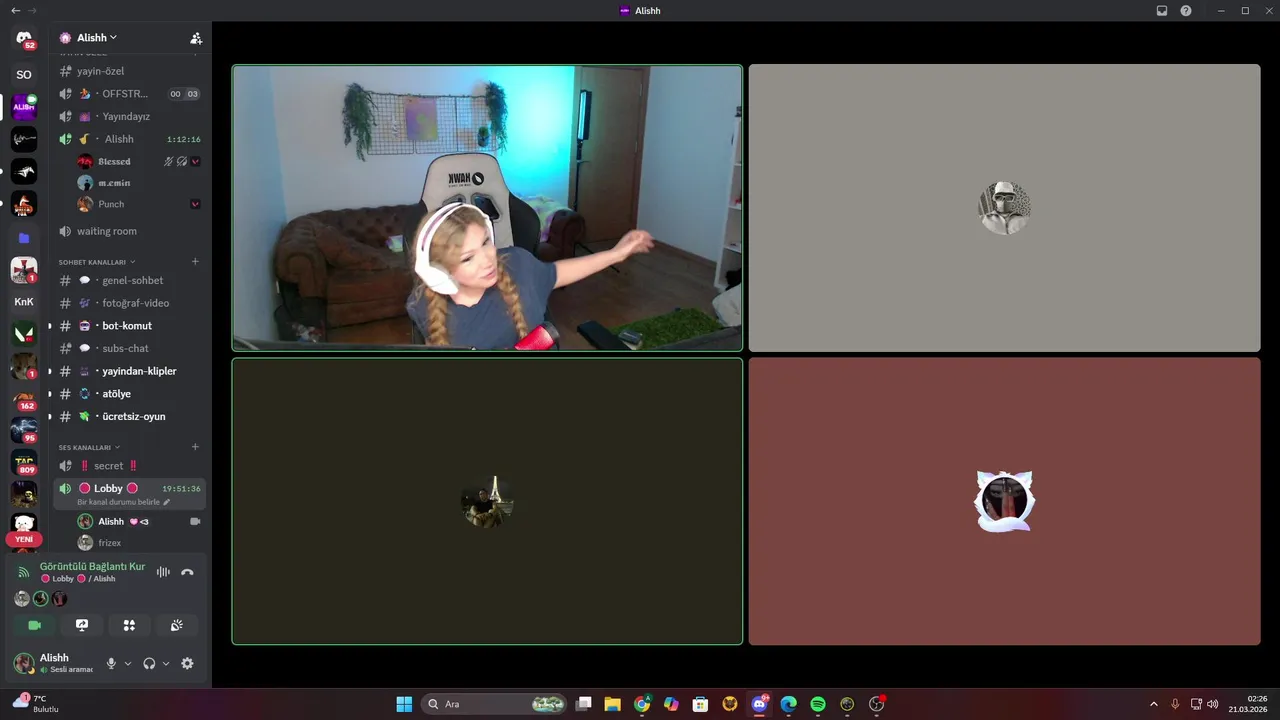Select the Lobby voice channel

pyautogui.click(x=130, y=493)
